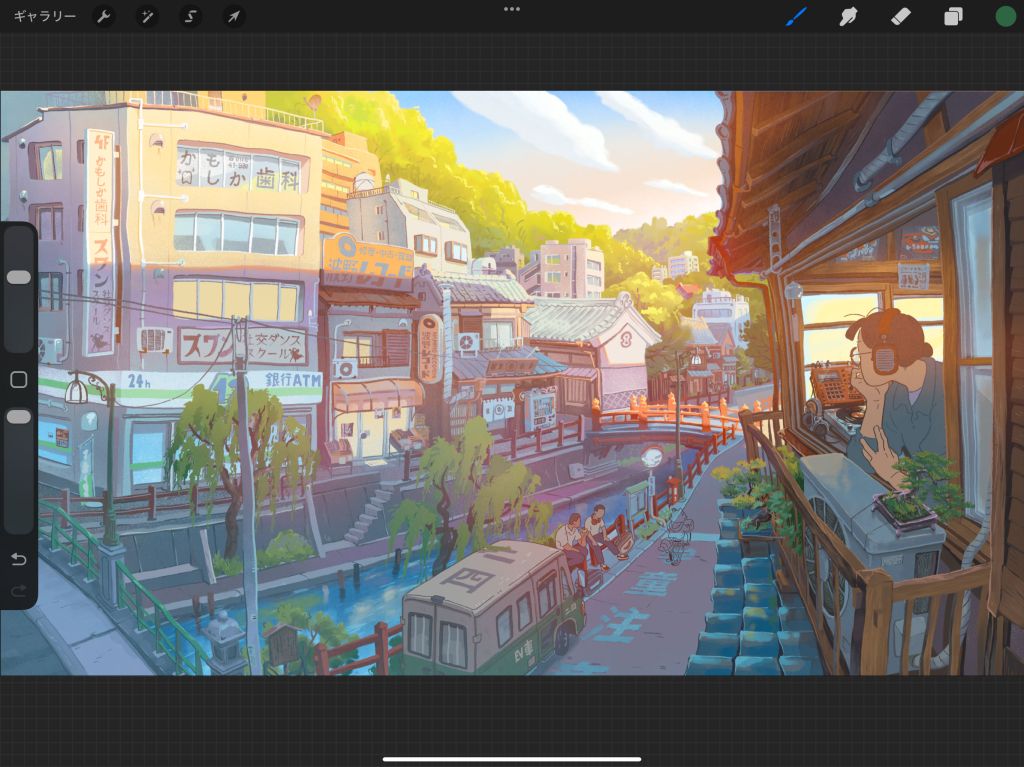Open the Layers panel icon
The width and height of the screenshot is (1024, 767).
pos(953,16)
